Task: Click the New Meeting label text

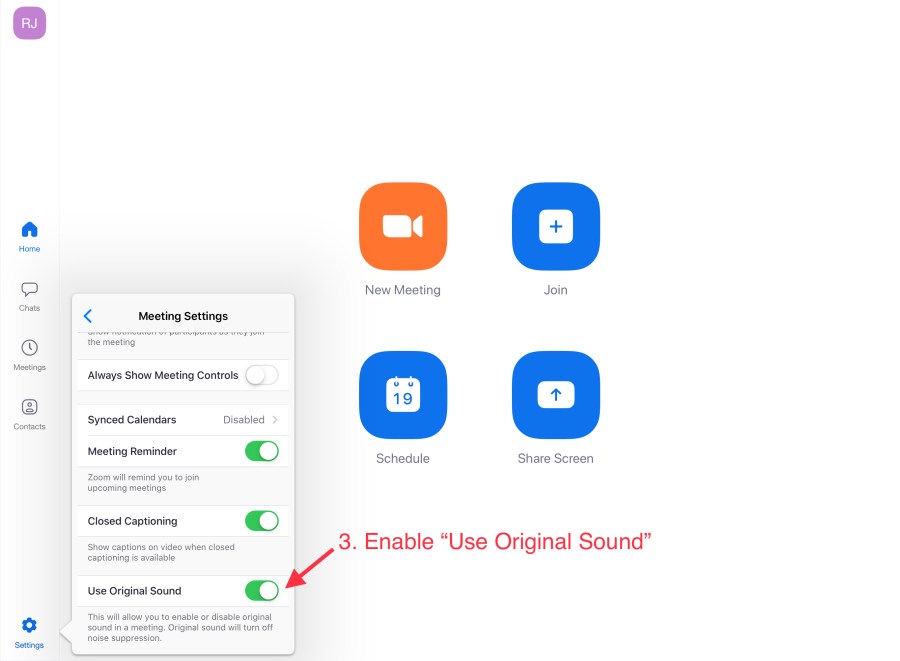Action: coord(403,290)
